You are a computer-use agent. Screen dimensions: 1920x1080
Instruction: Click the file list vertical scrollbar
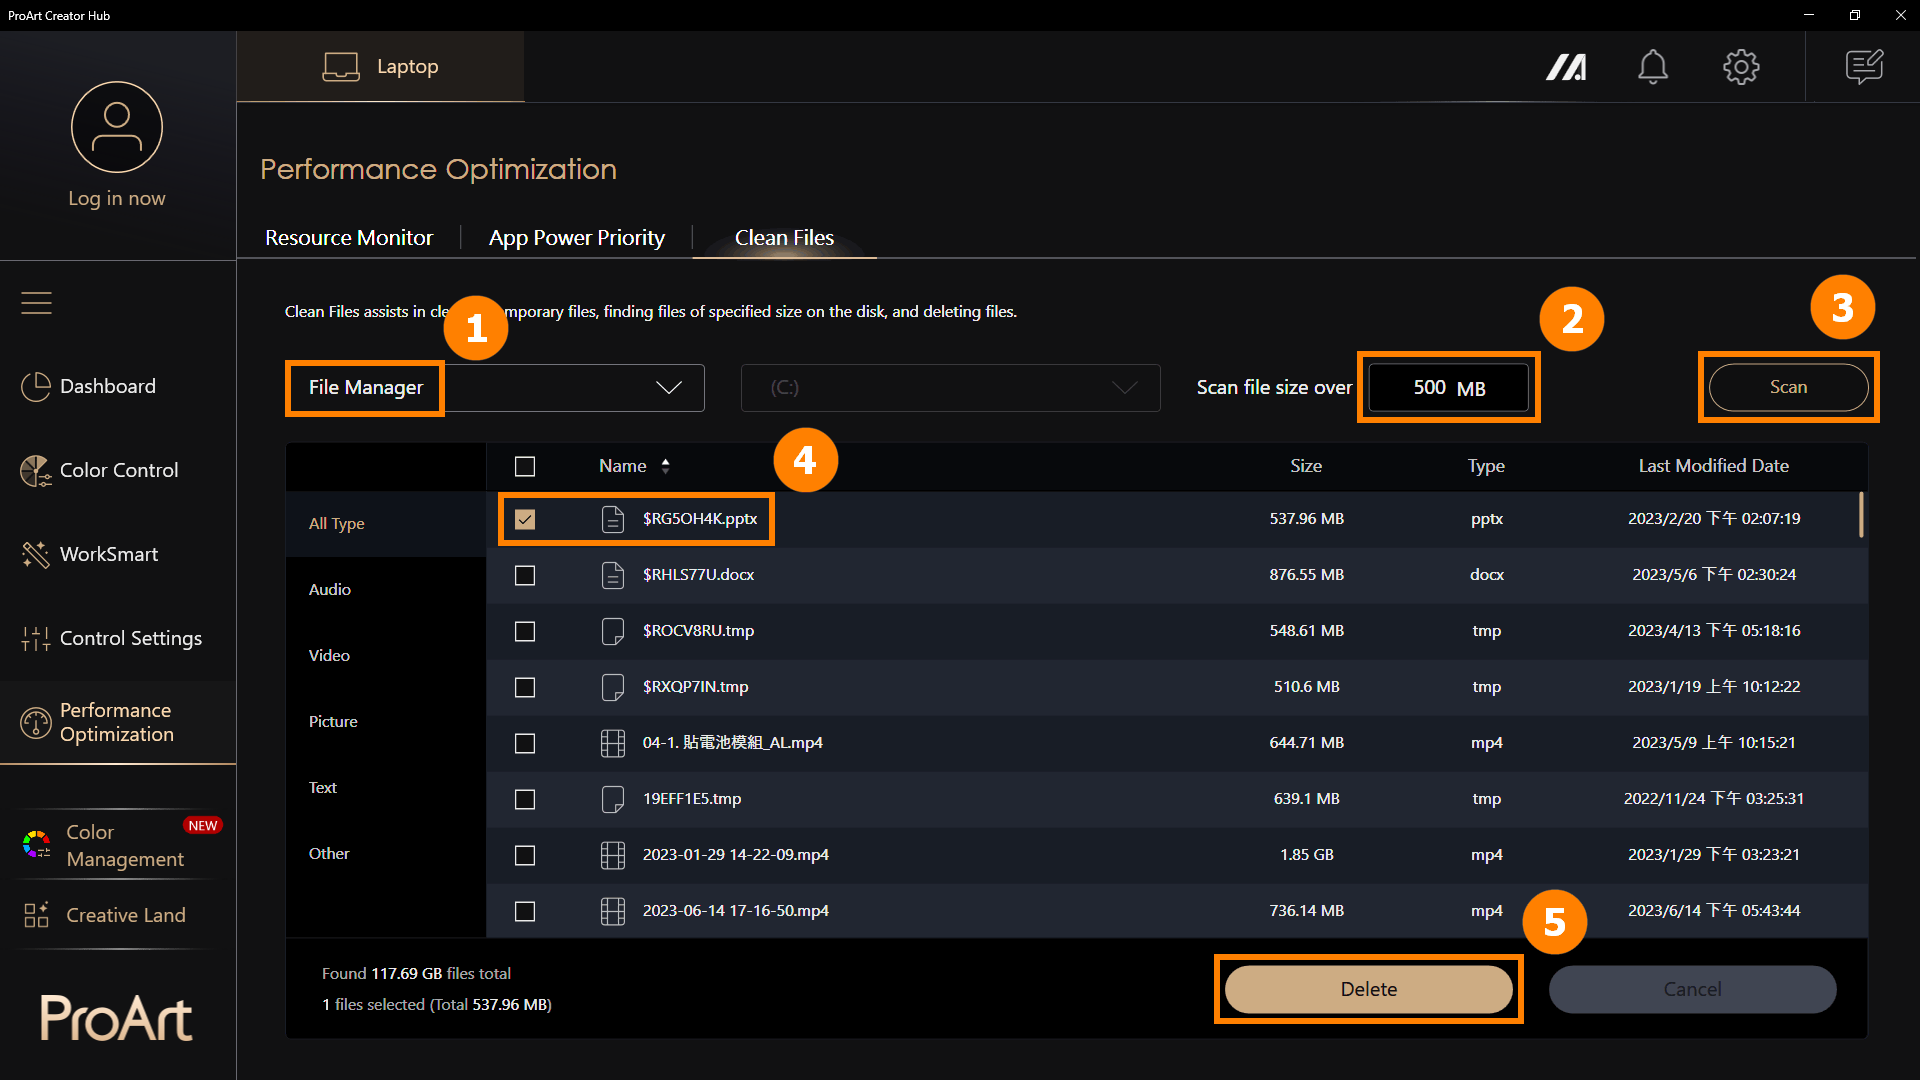coord(1861,514)
